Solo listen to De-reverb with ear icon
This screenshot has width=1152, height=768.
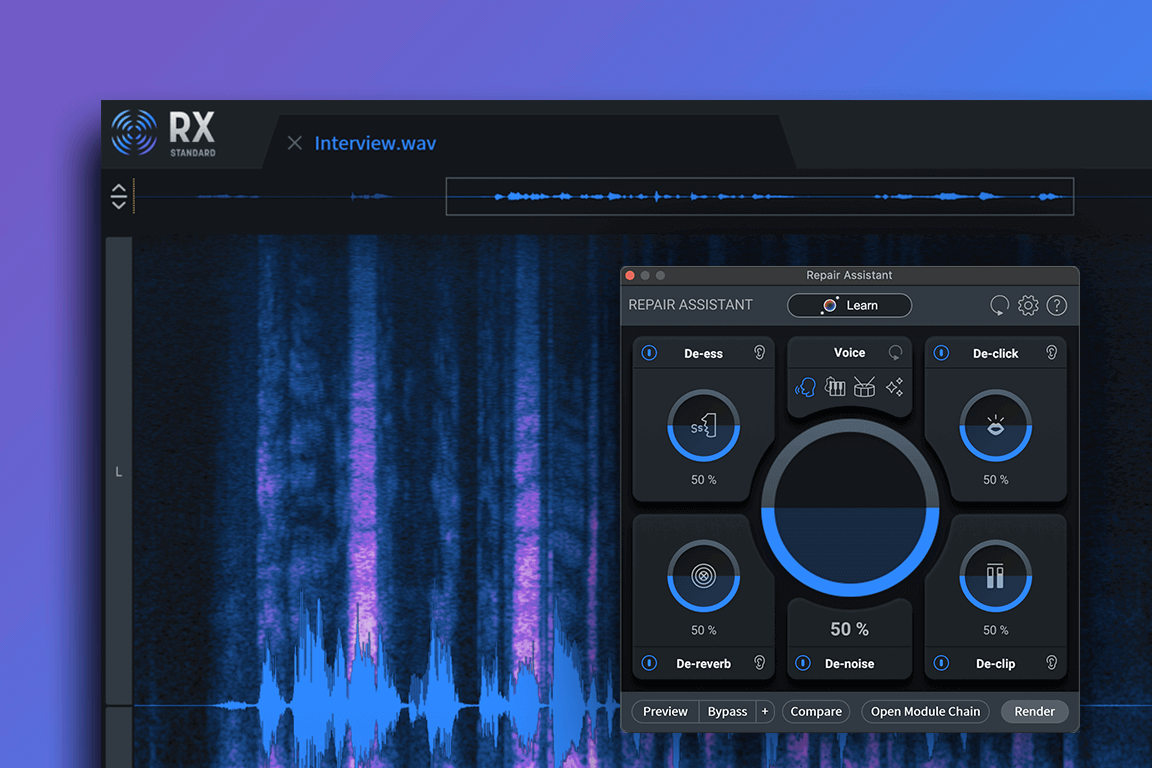tap(759, 663)
